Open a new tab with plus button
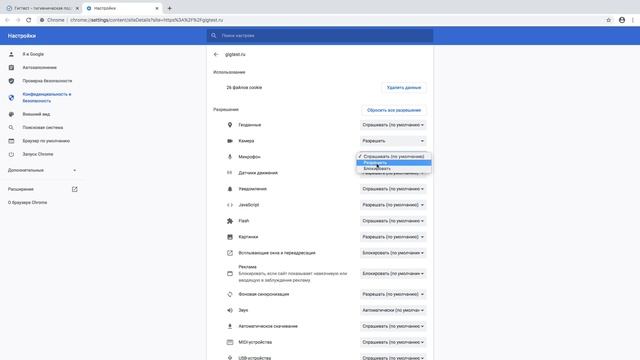640x360 pixels. pyautogui.click(x=169, y=8)
